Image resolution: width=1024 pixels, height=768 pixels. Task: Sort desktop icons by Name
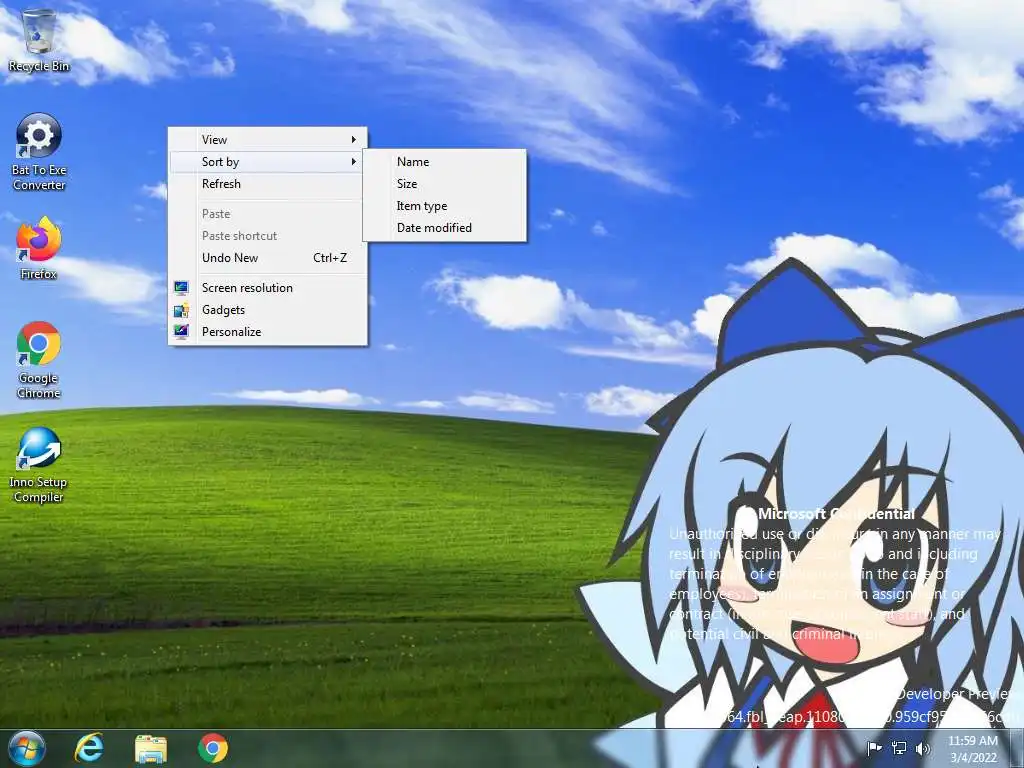(444, 161)
